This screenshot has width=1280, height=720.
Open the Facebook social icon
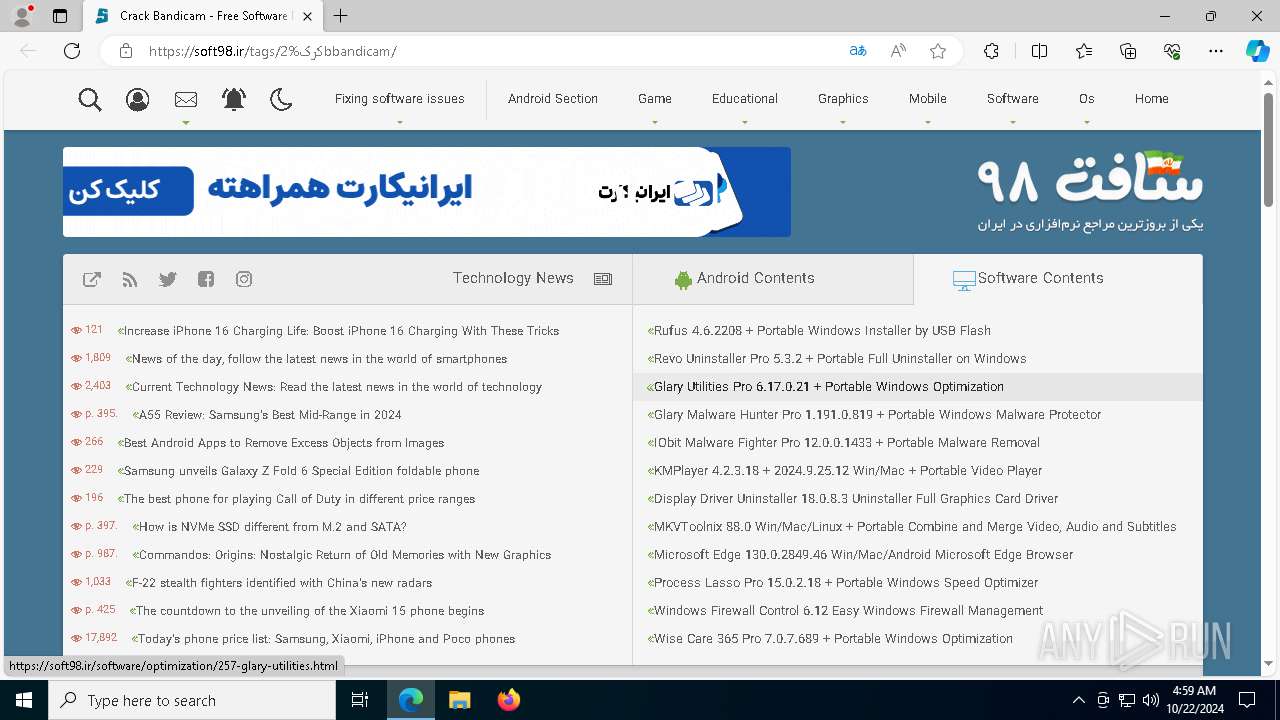(206, 279)
